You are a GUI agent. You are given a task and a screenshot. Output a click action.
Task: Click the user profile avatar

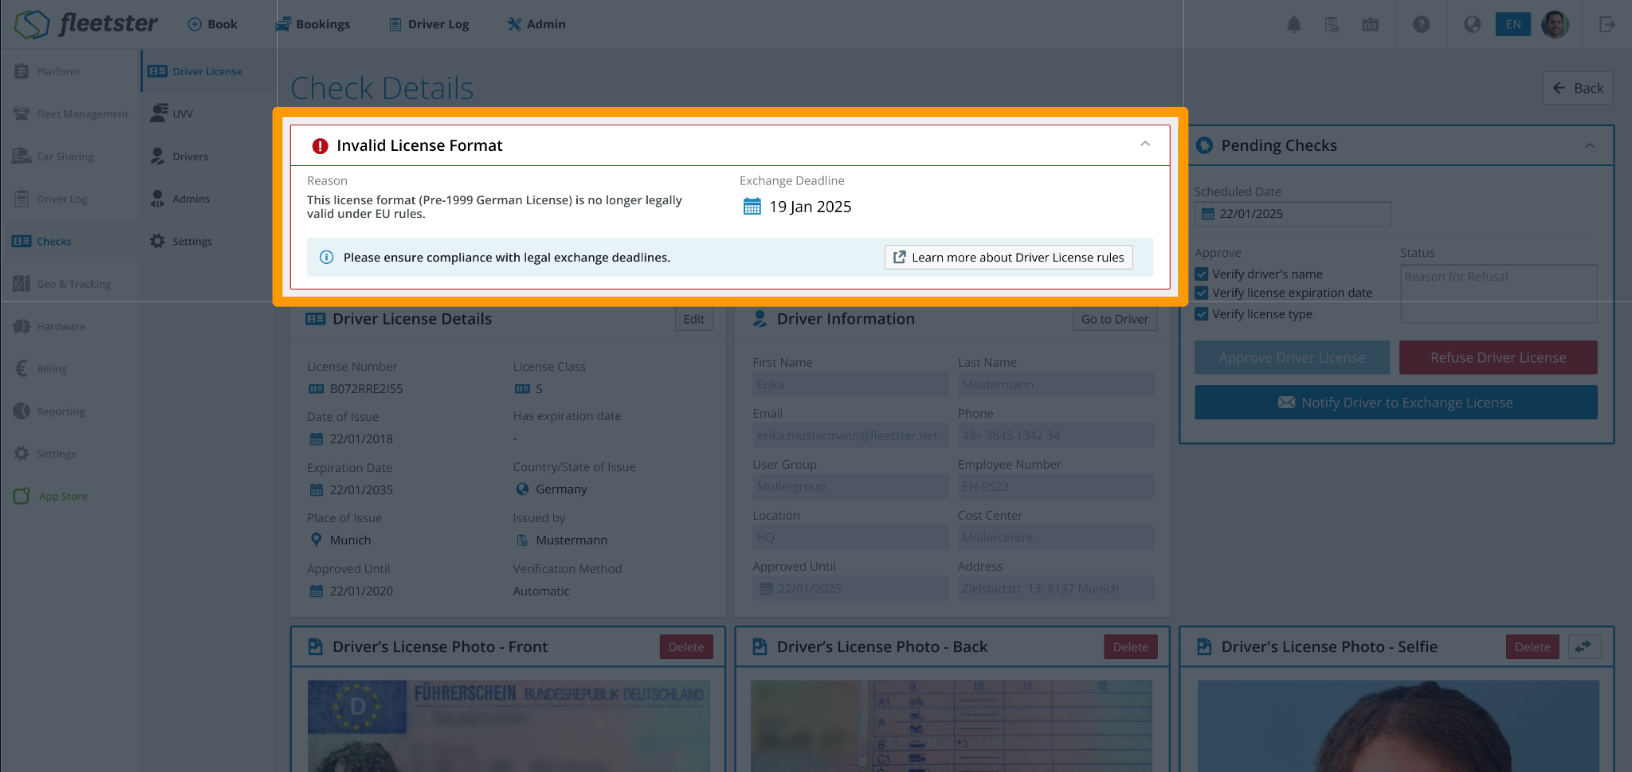(1555, 24)
